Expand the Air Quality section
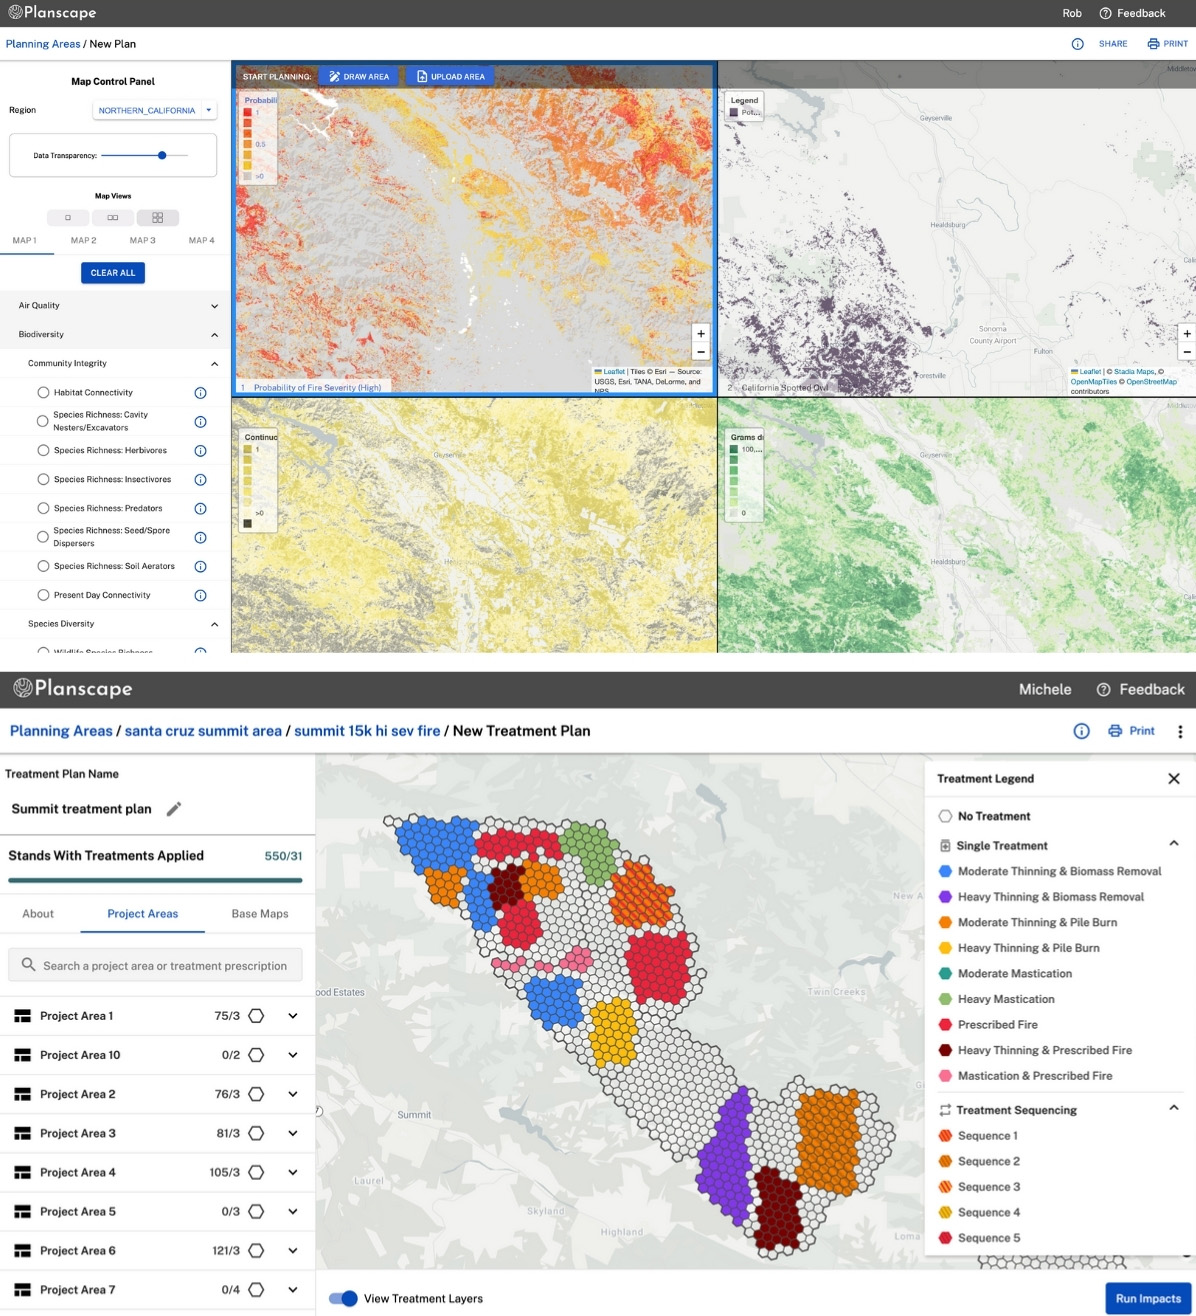 click(214, 306)
